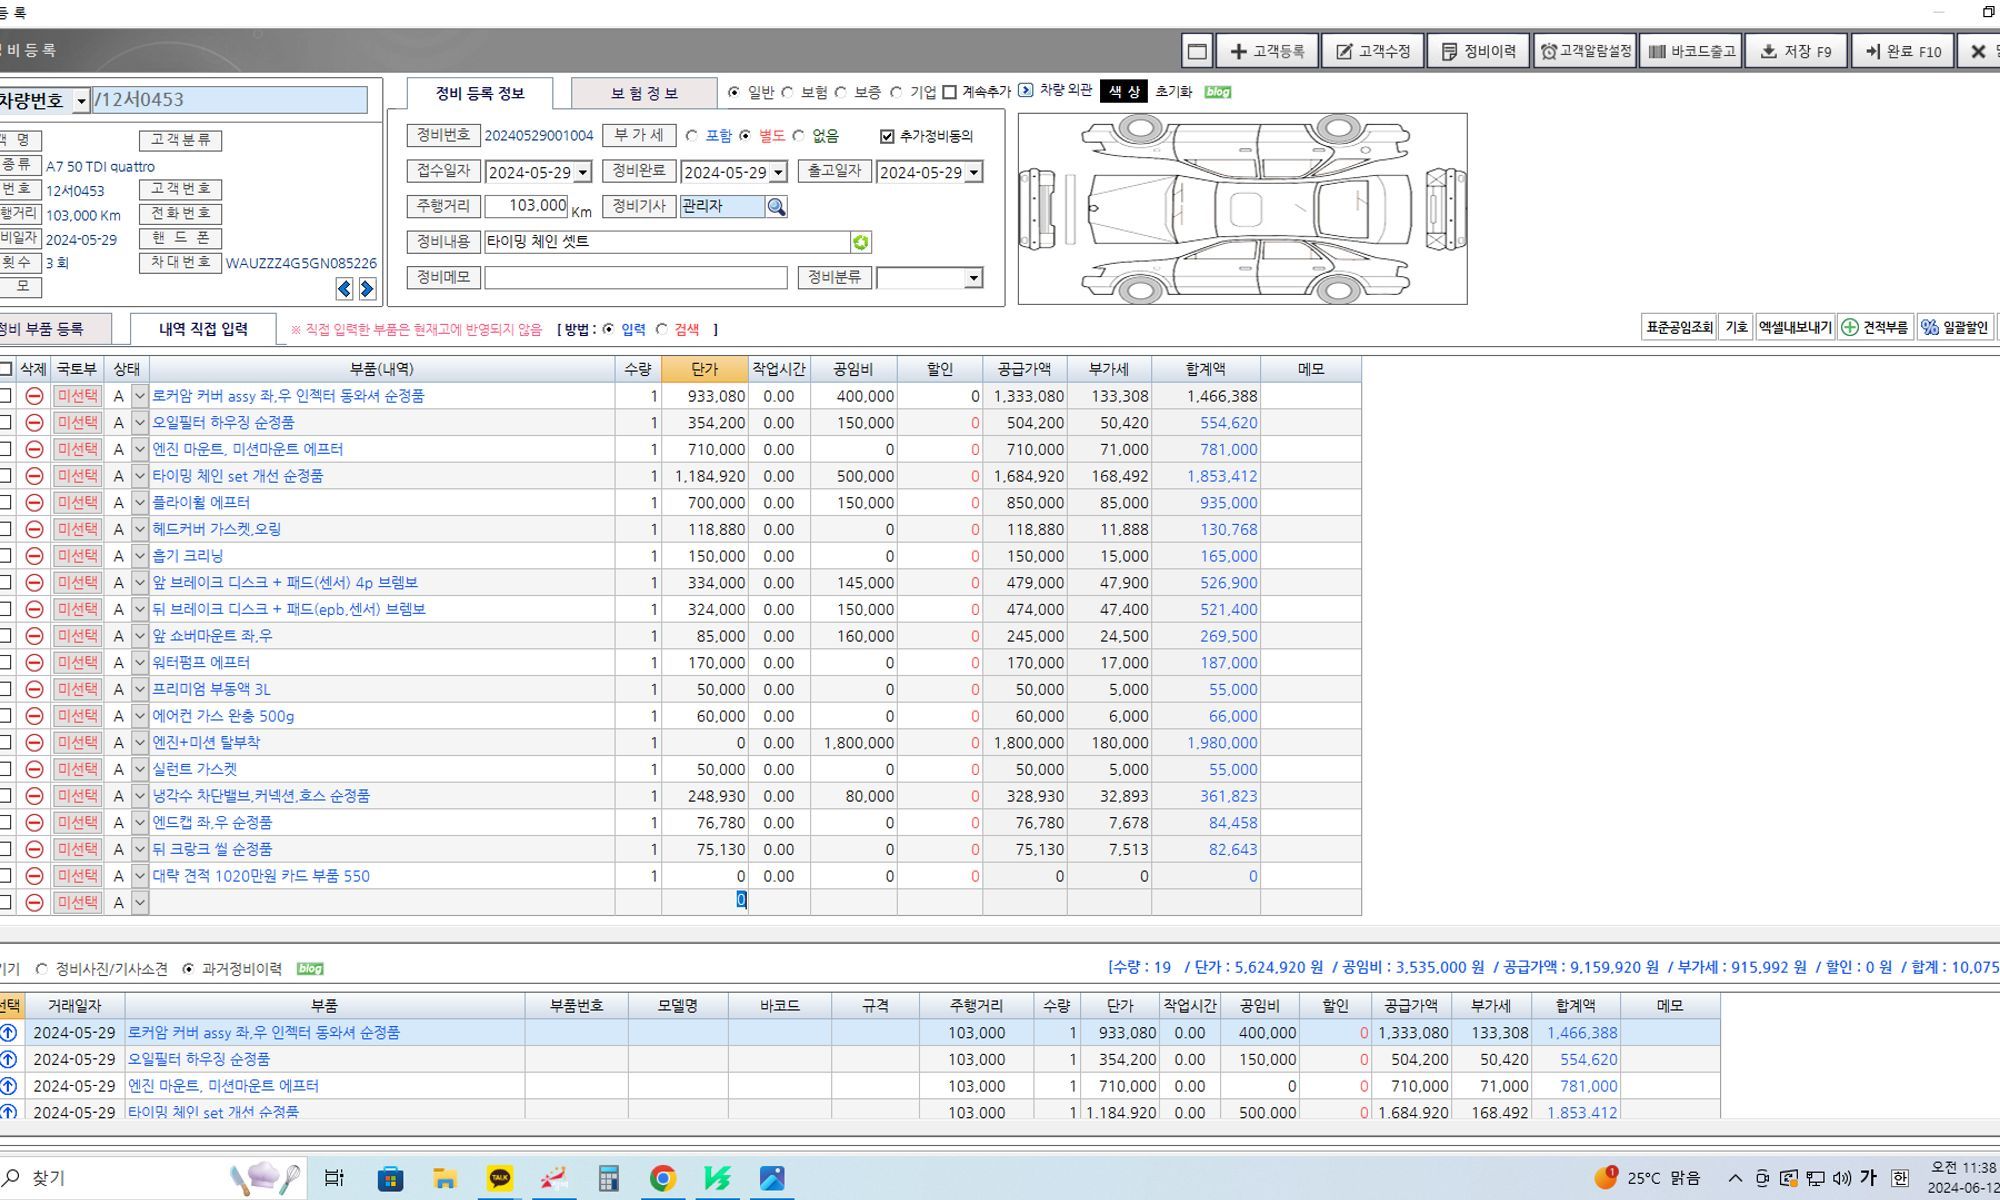The height and width of the screenshot is (1200, 2000).
Task: Click 기호 button
Action: pos(1737,327)
